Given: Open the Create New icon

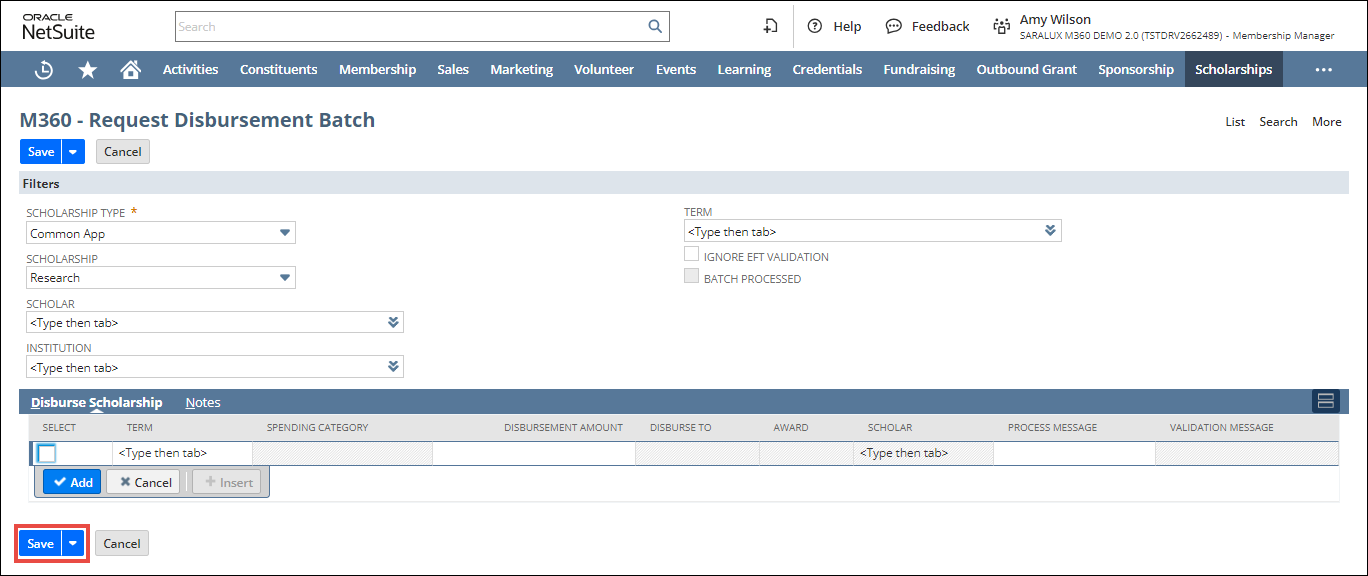Looking at the screenshot, I should (x=770, y=27).
